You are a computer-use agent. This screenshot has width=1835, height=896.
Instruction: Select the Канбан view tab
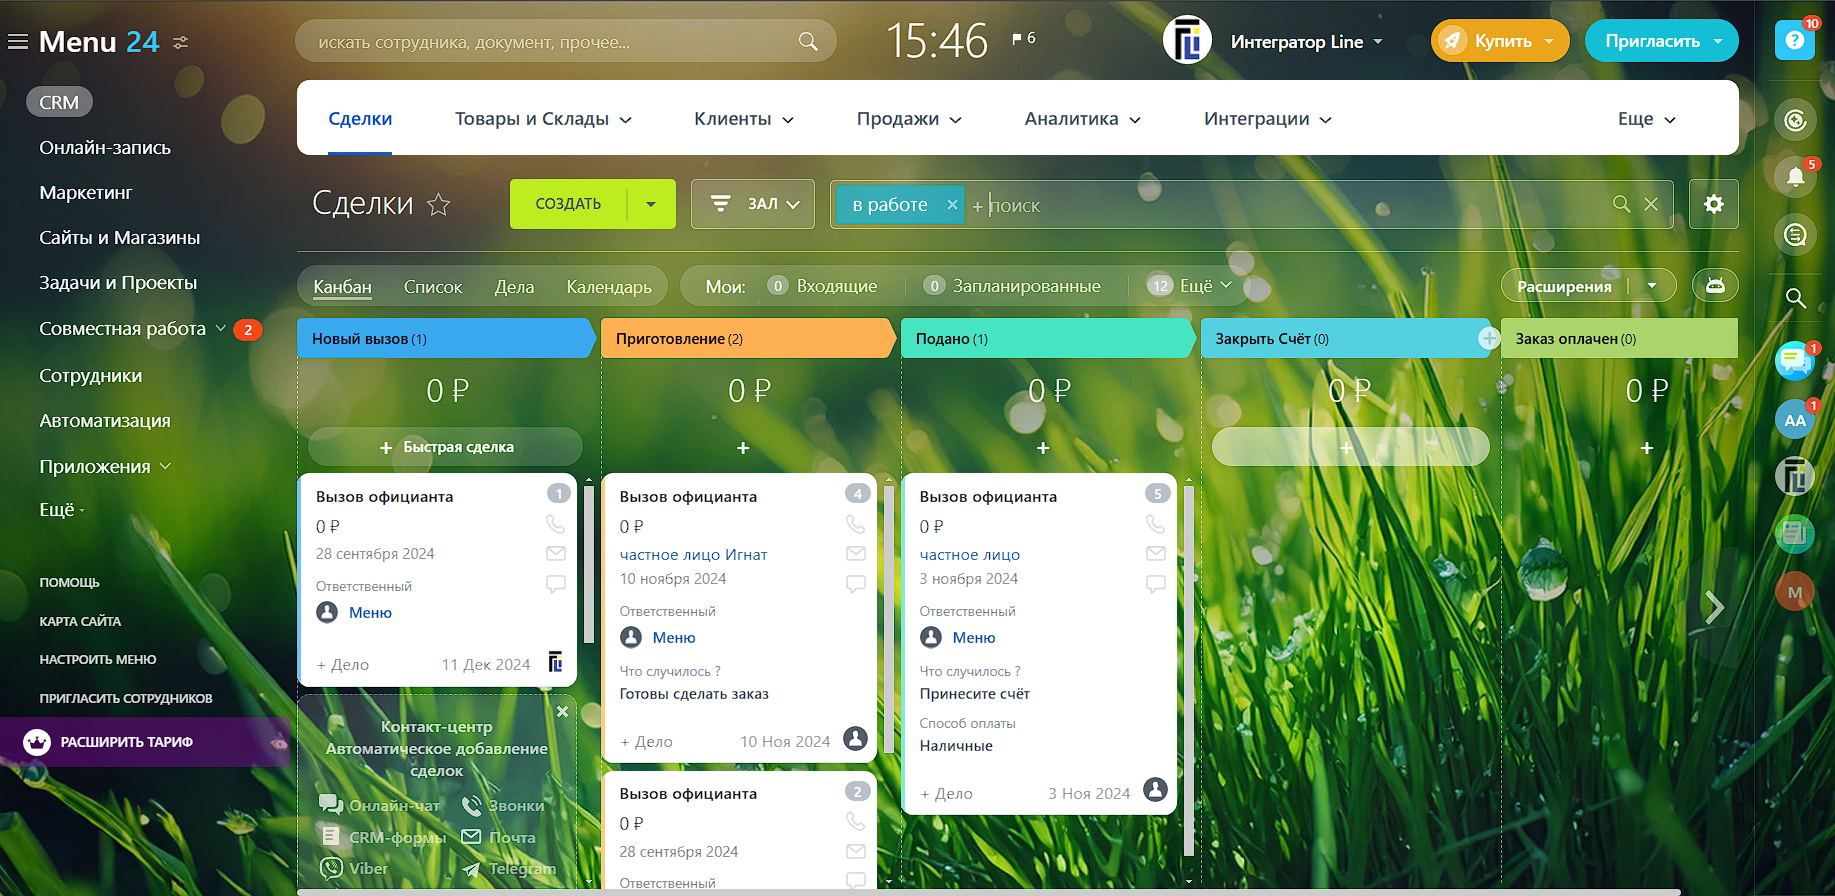[x=342, y=287]
